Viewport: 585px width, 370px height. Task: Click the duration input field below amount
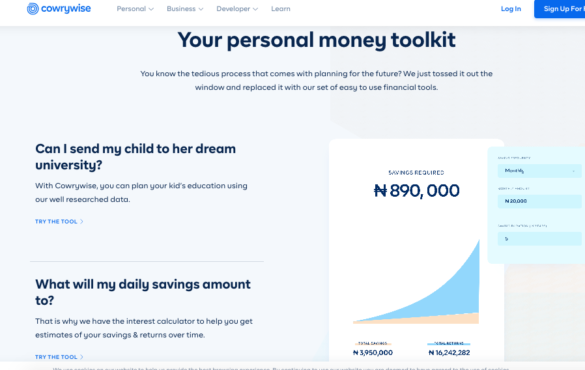539,239
